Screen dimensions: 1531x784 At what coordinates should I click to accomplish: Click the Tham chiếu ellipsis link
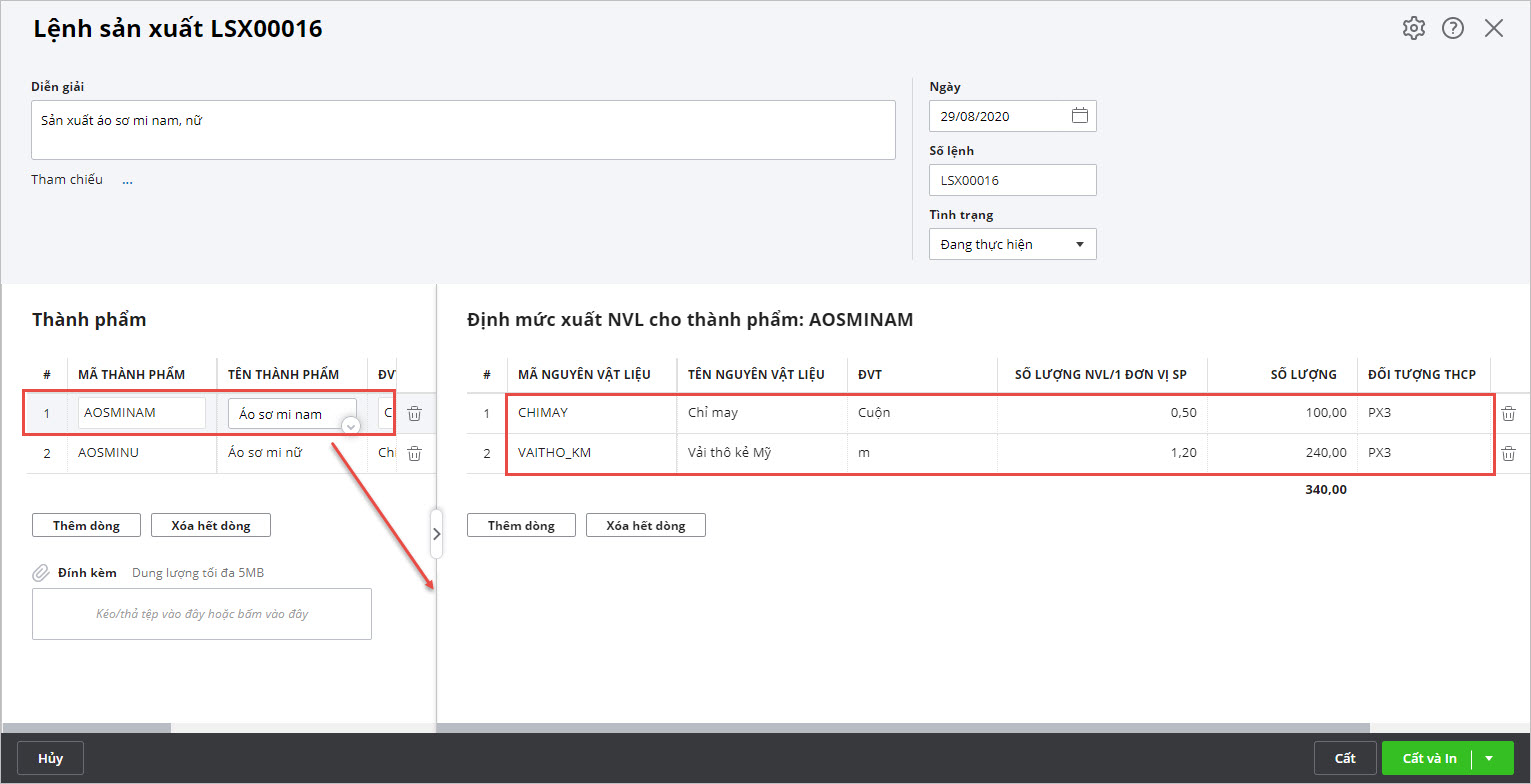click(127, 180)
